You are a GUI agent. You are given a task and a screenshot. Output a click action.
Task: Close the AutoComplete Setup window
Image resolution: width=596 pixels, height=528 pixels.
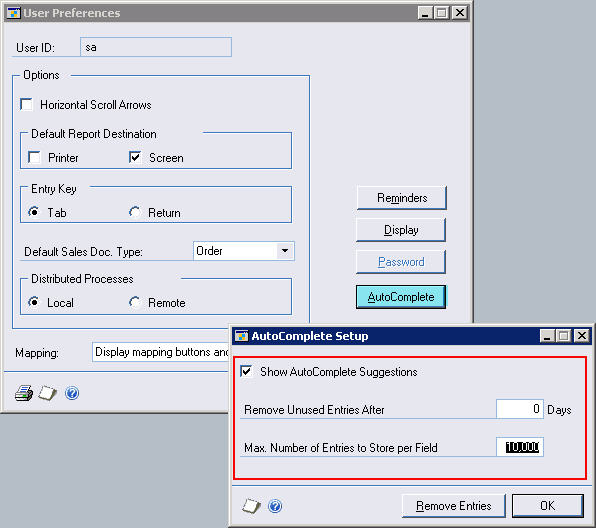(x=582, y=336)
